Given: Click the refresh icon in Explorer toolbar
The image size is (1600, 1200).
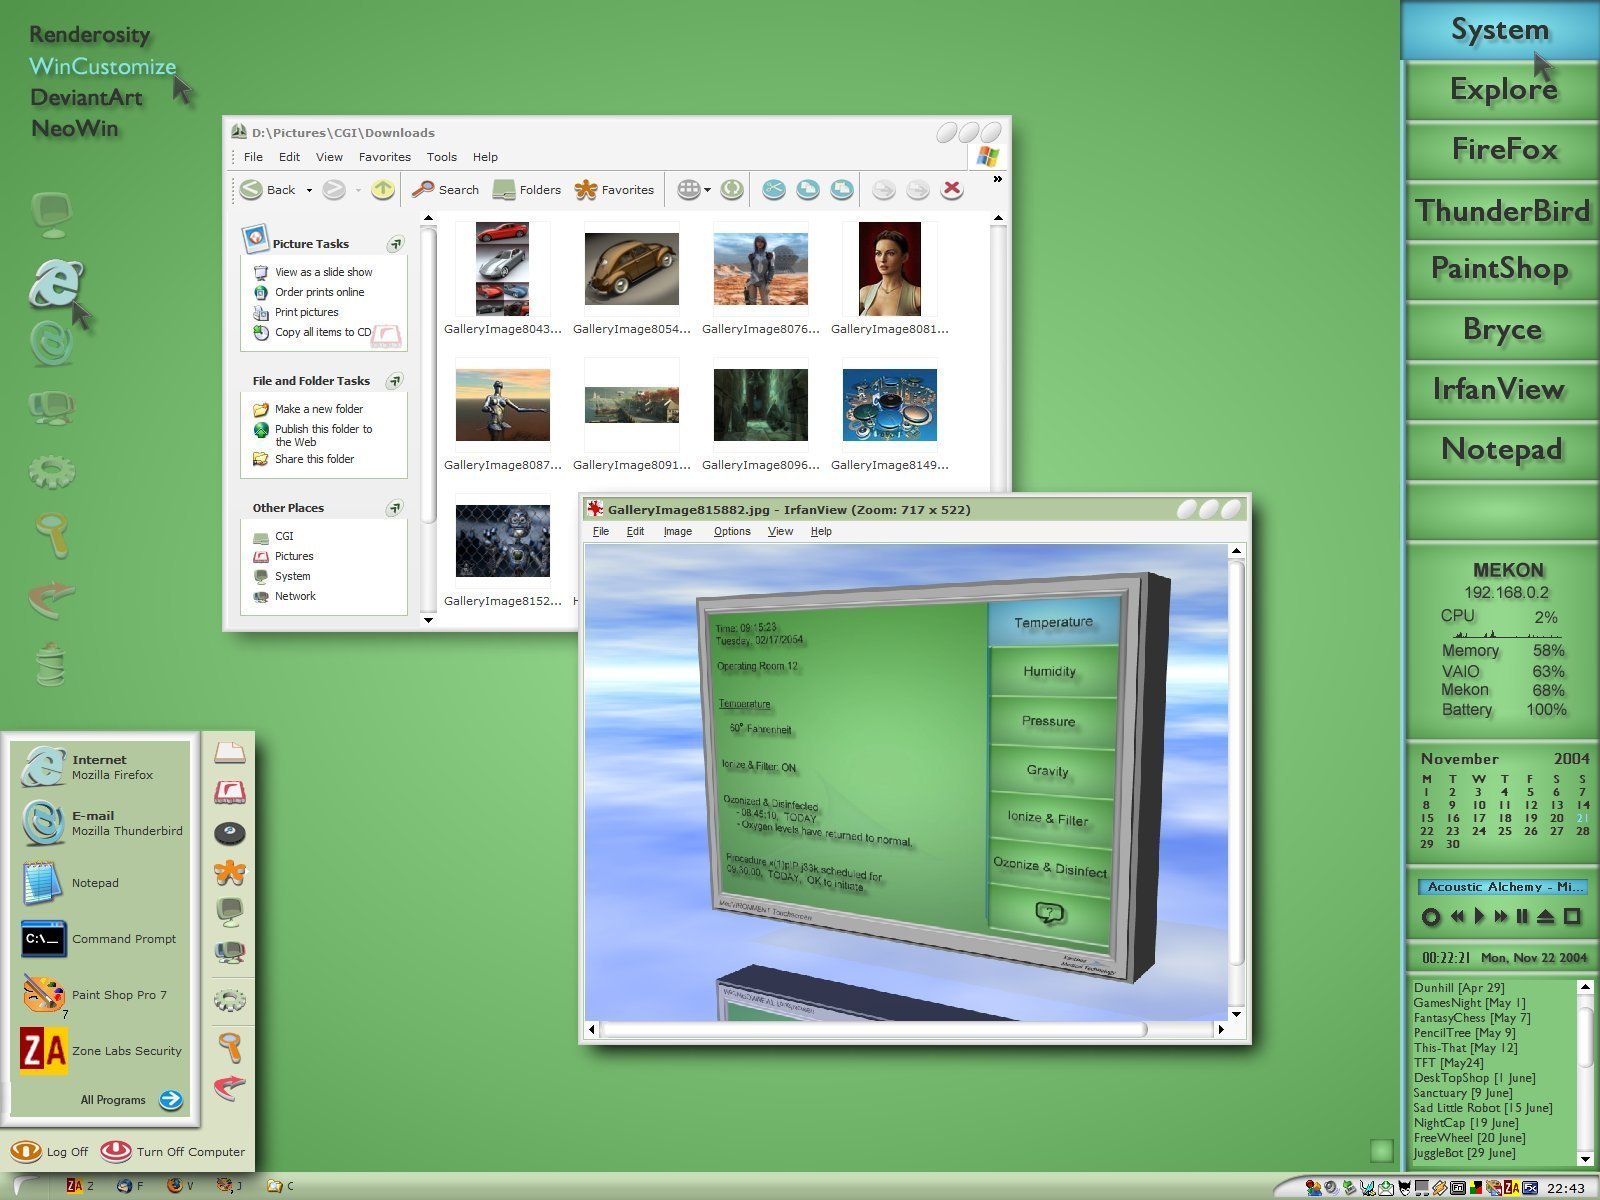Looking at the screenshot, I should click(x=732, y=189).
